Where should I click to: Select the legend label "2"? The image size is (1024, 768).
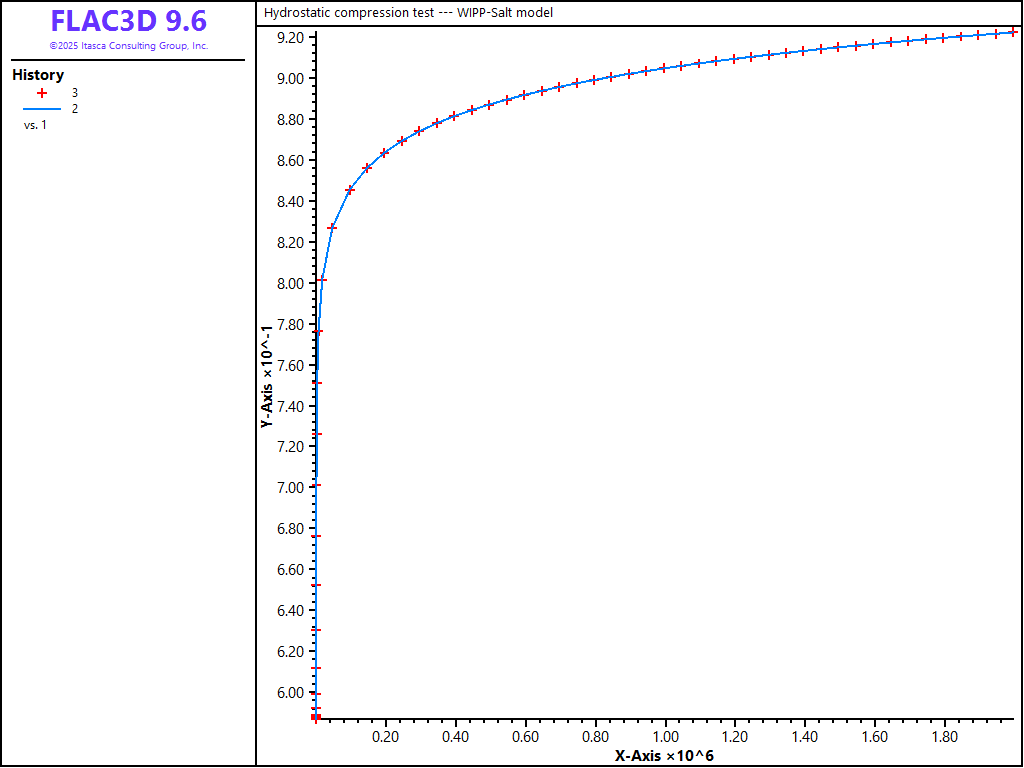coord(75,108)
